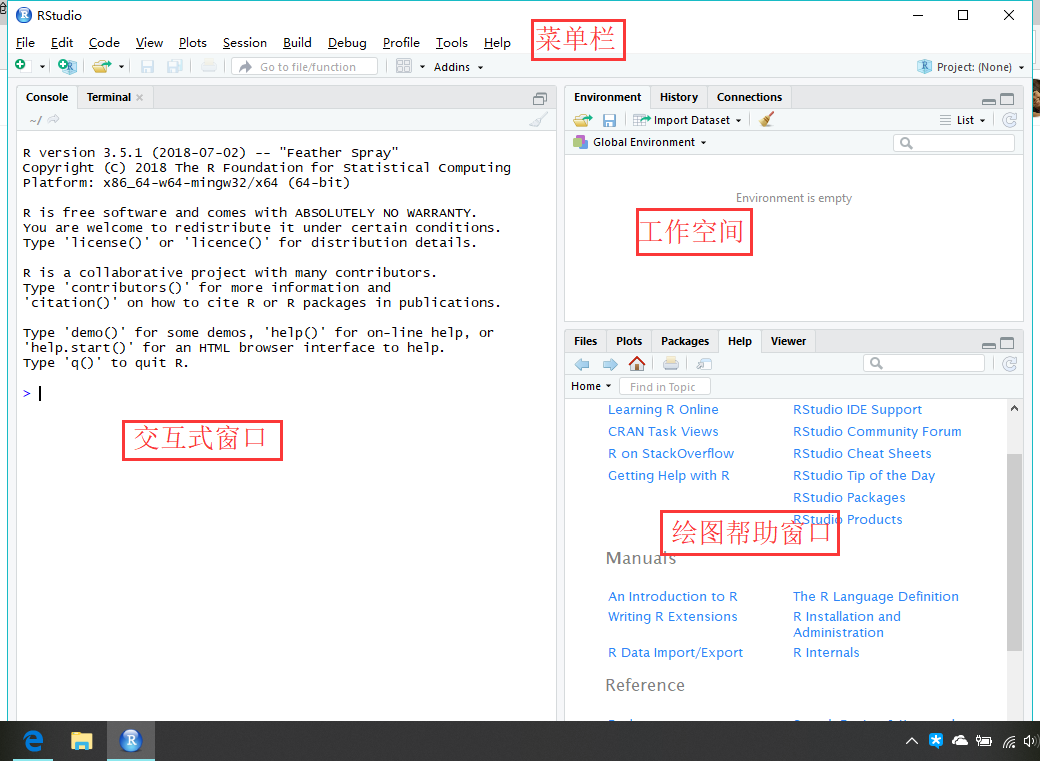Click the refresh icon in Environment pane

(1008, 119)
